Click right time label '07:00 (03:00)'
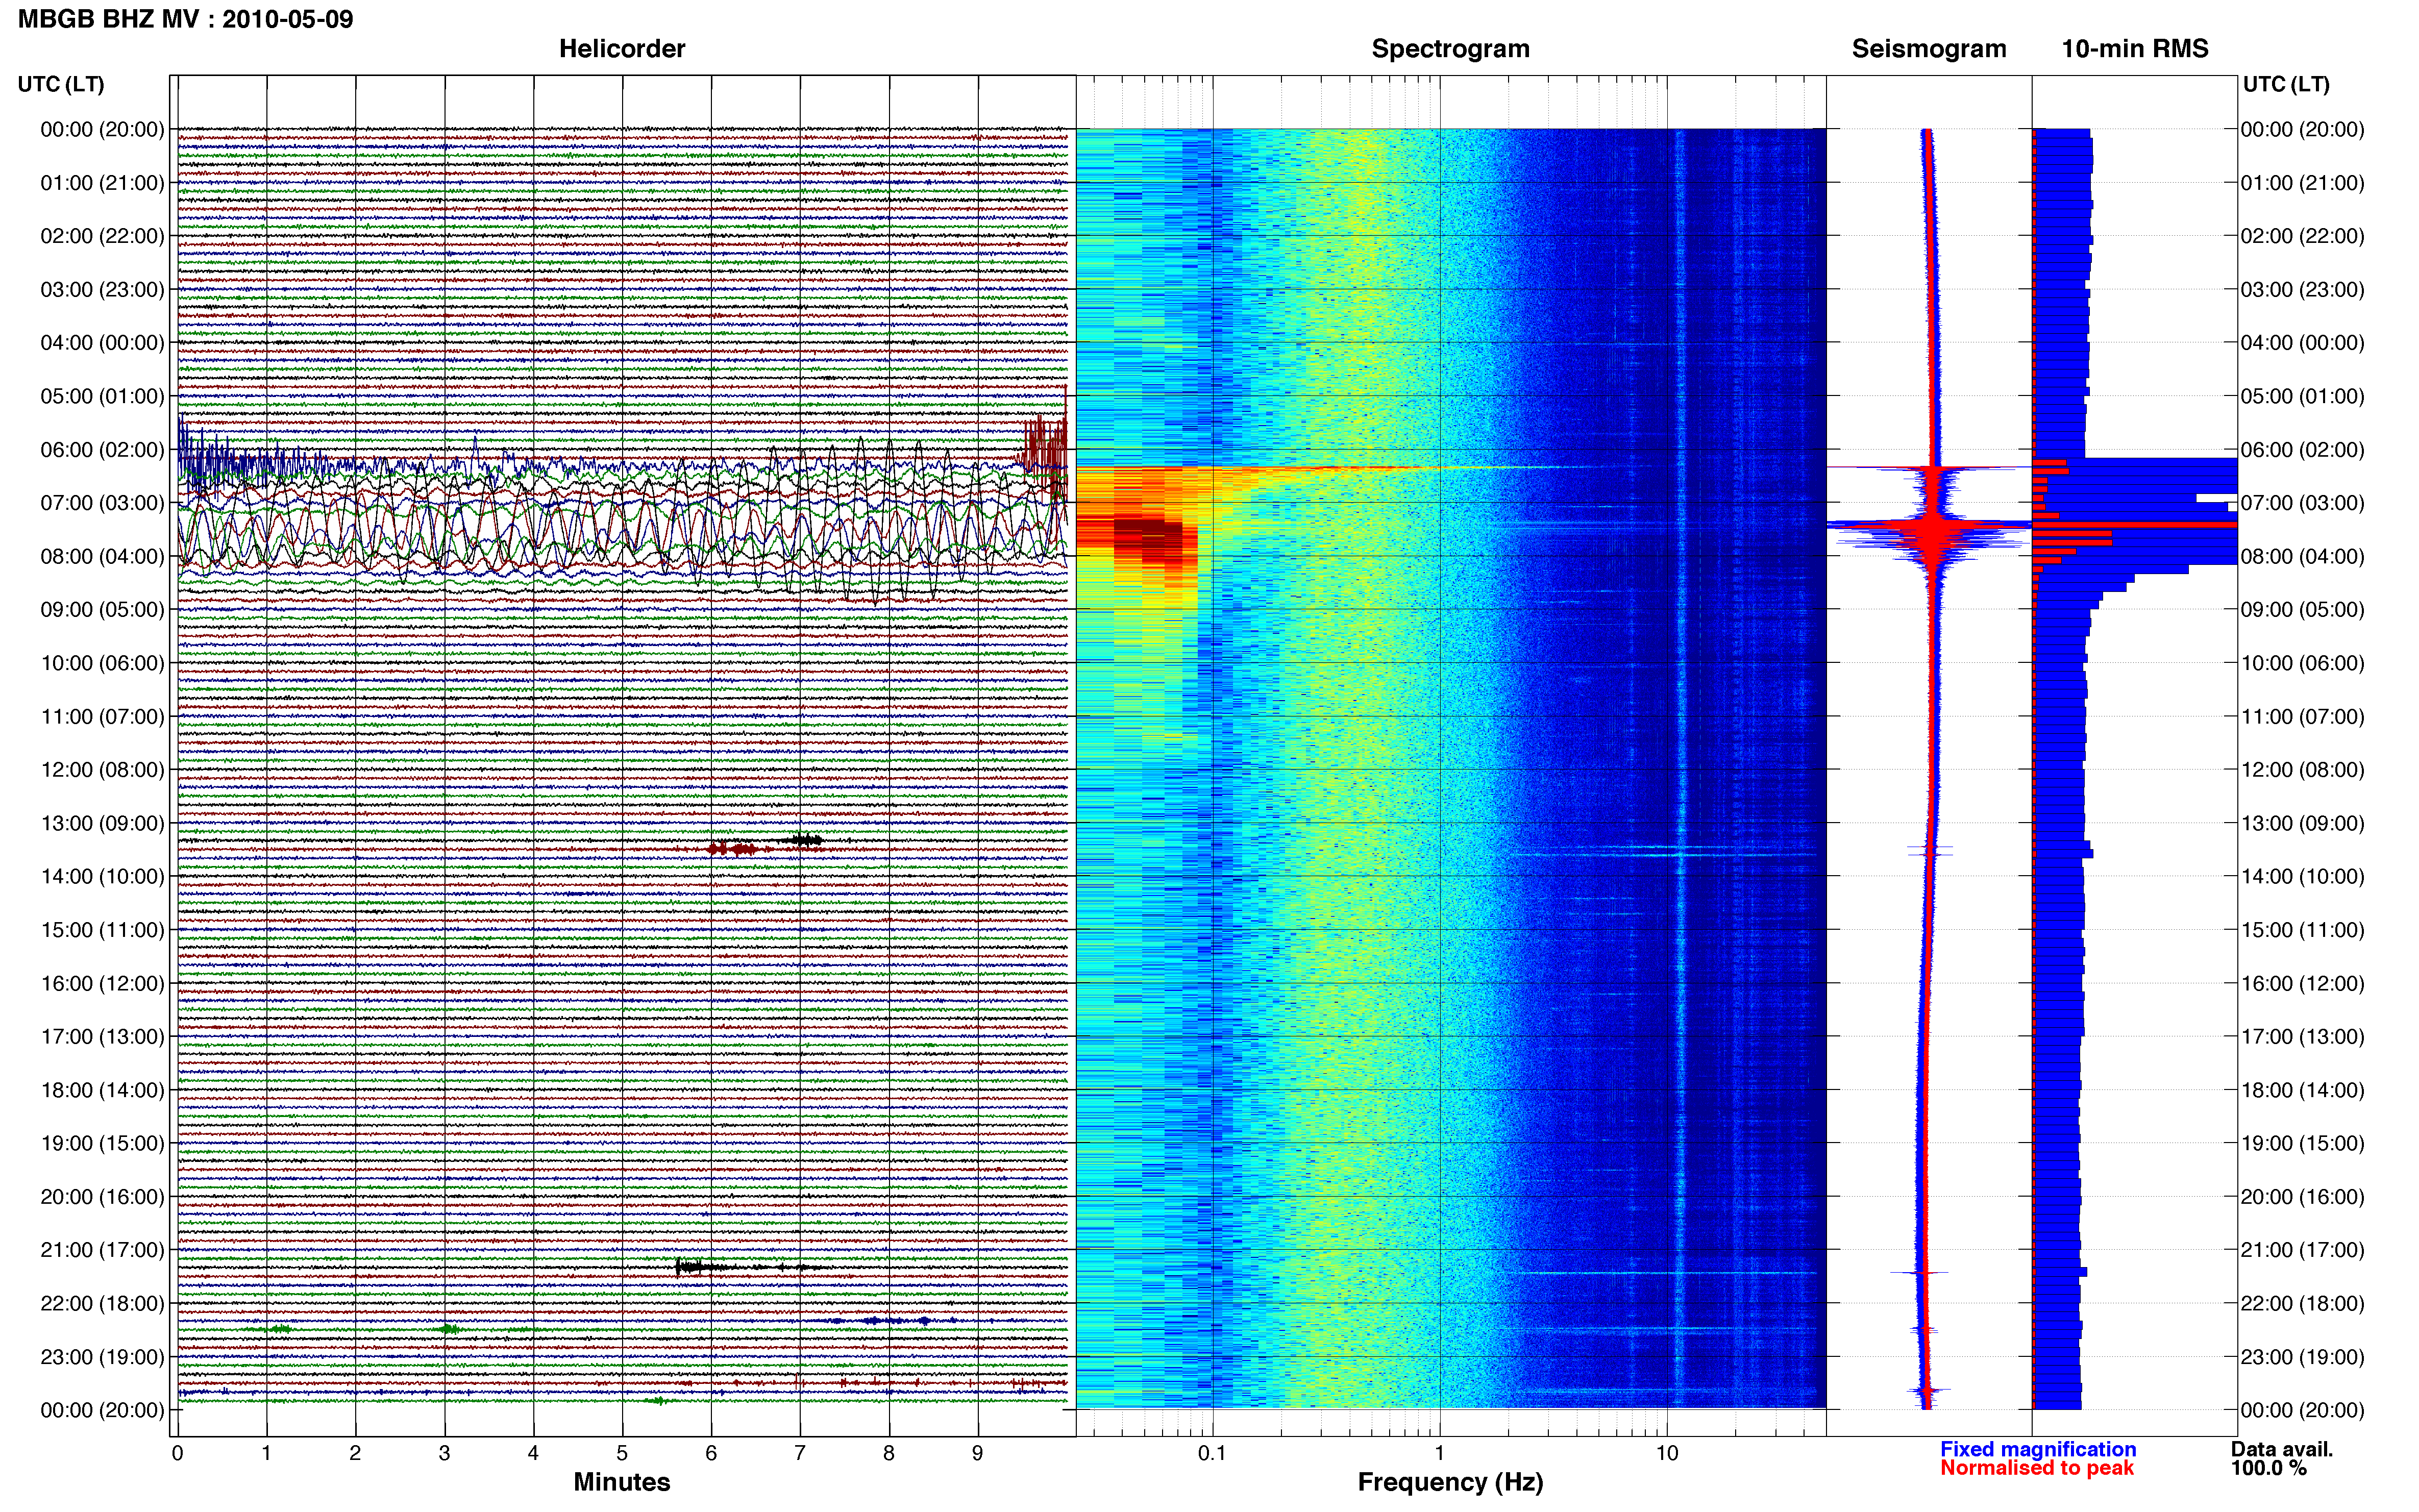The width and height of the screenshot is (2419, 1512). point(2303,503)
